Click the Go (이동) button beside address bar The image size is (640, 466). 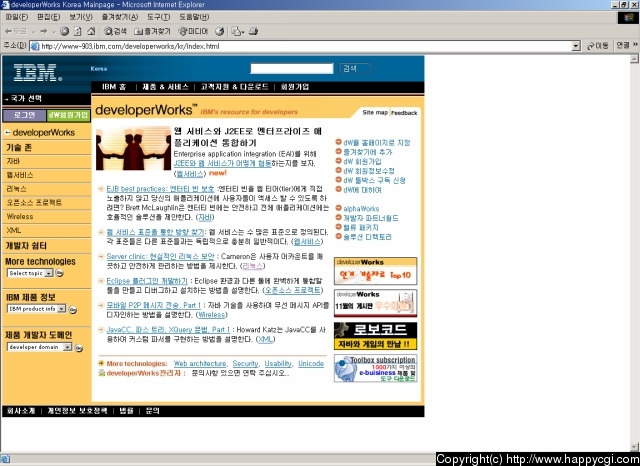click(x=598, y=46)
